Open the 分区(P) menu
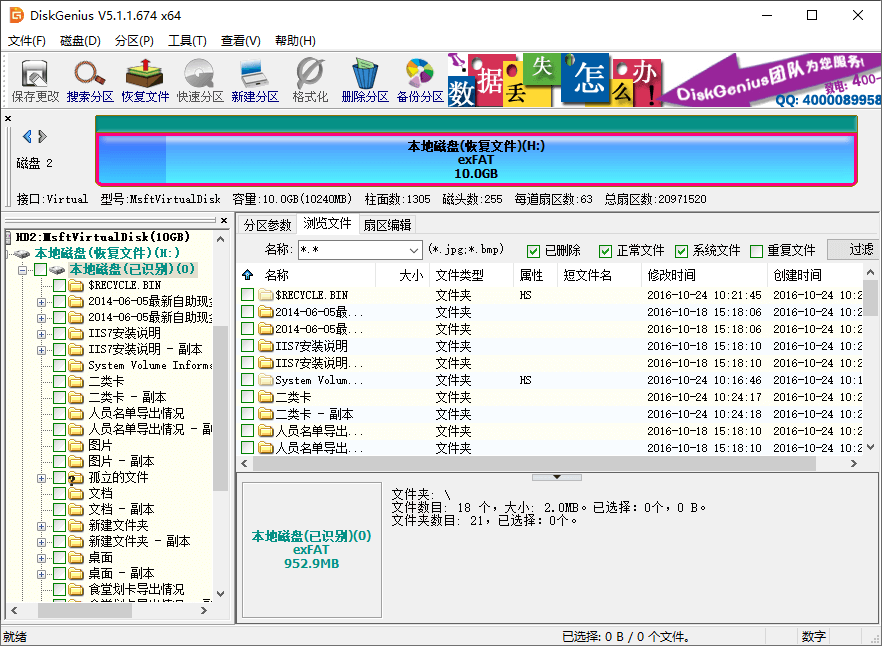This screenshot has width=882, height=646. pyautogui.click(x=134, y=41)
